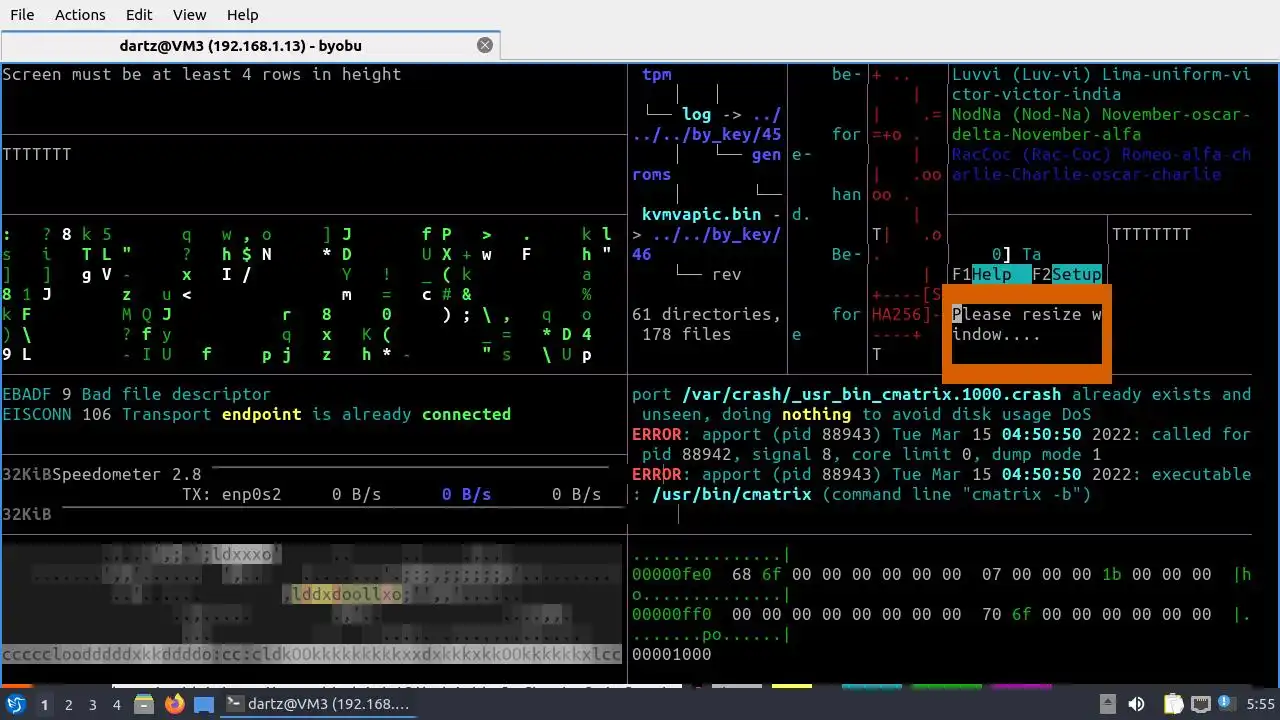
Task: Switch to workspace 3
Action: (92, 705)
